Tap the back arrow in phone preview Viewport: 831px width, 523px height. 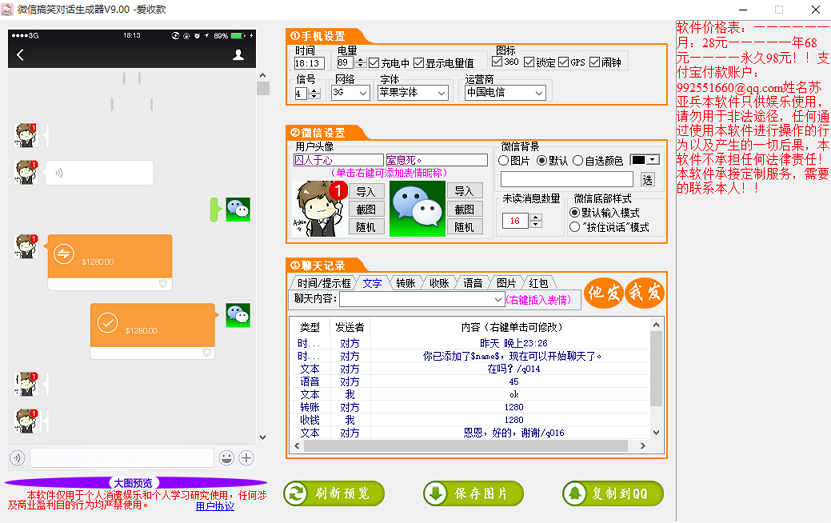point(20,55)
